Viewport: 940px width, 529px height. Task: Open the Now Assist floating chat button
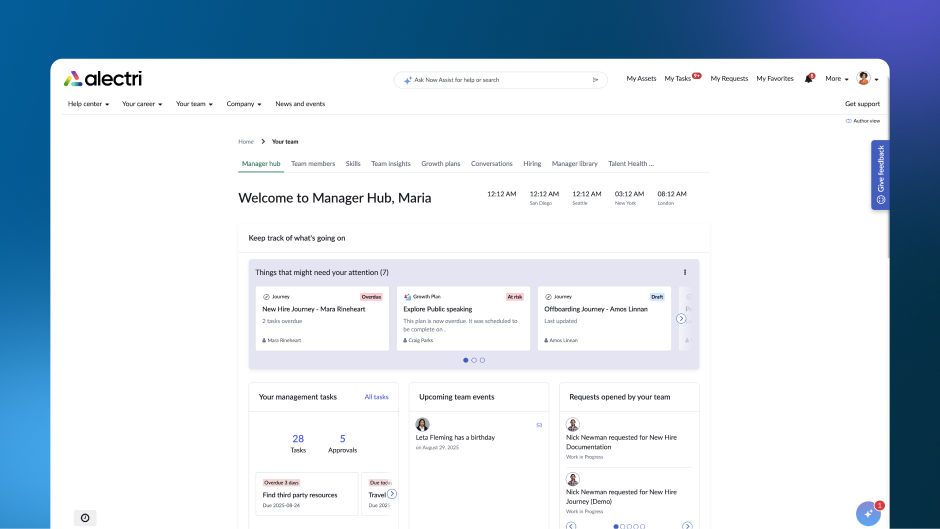click(868, 513)
